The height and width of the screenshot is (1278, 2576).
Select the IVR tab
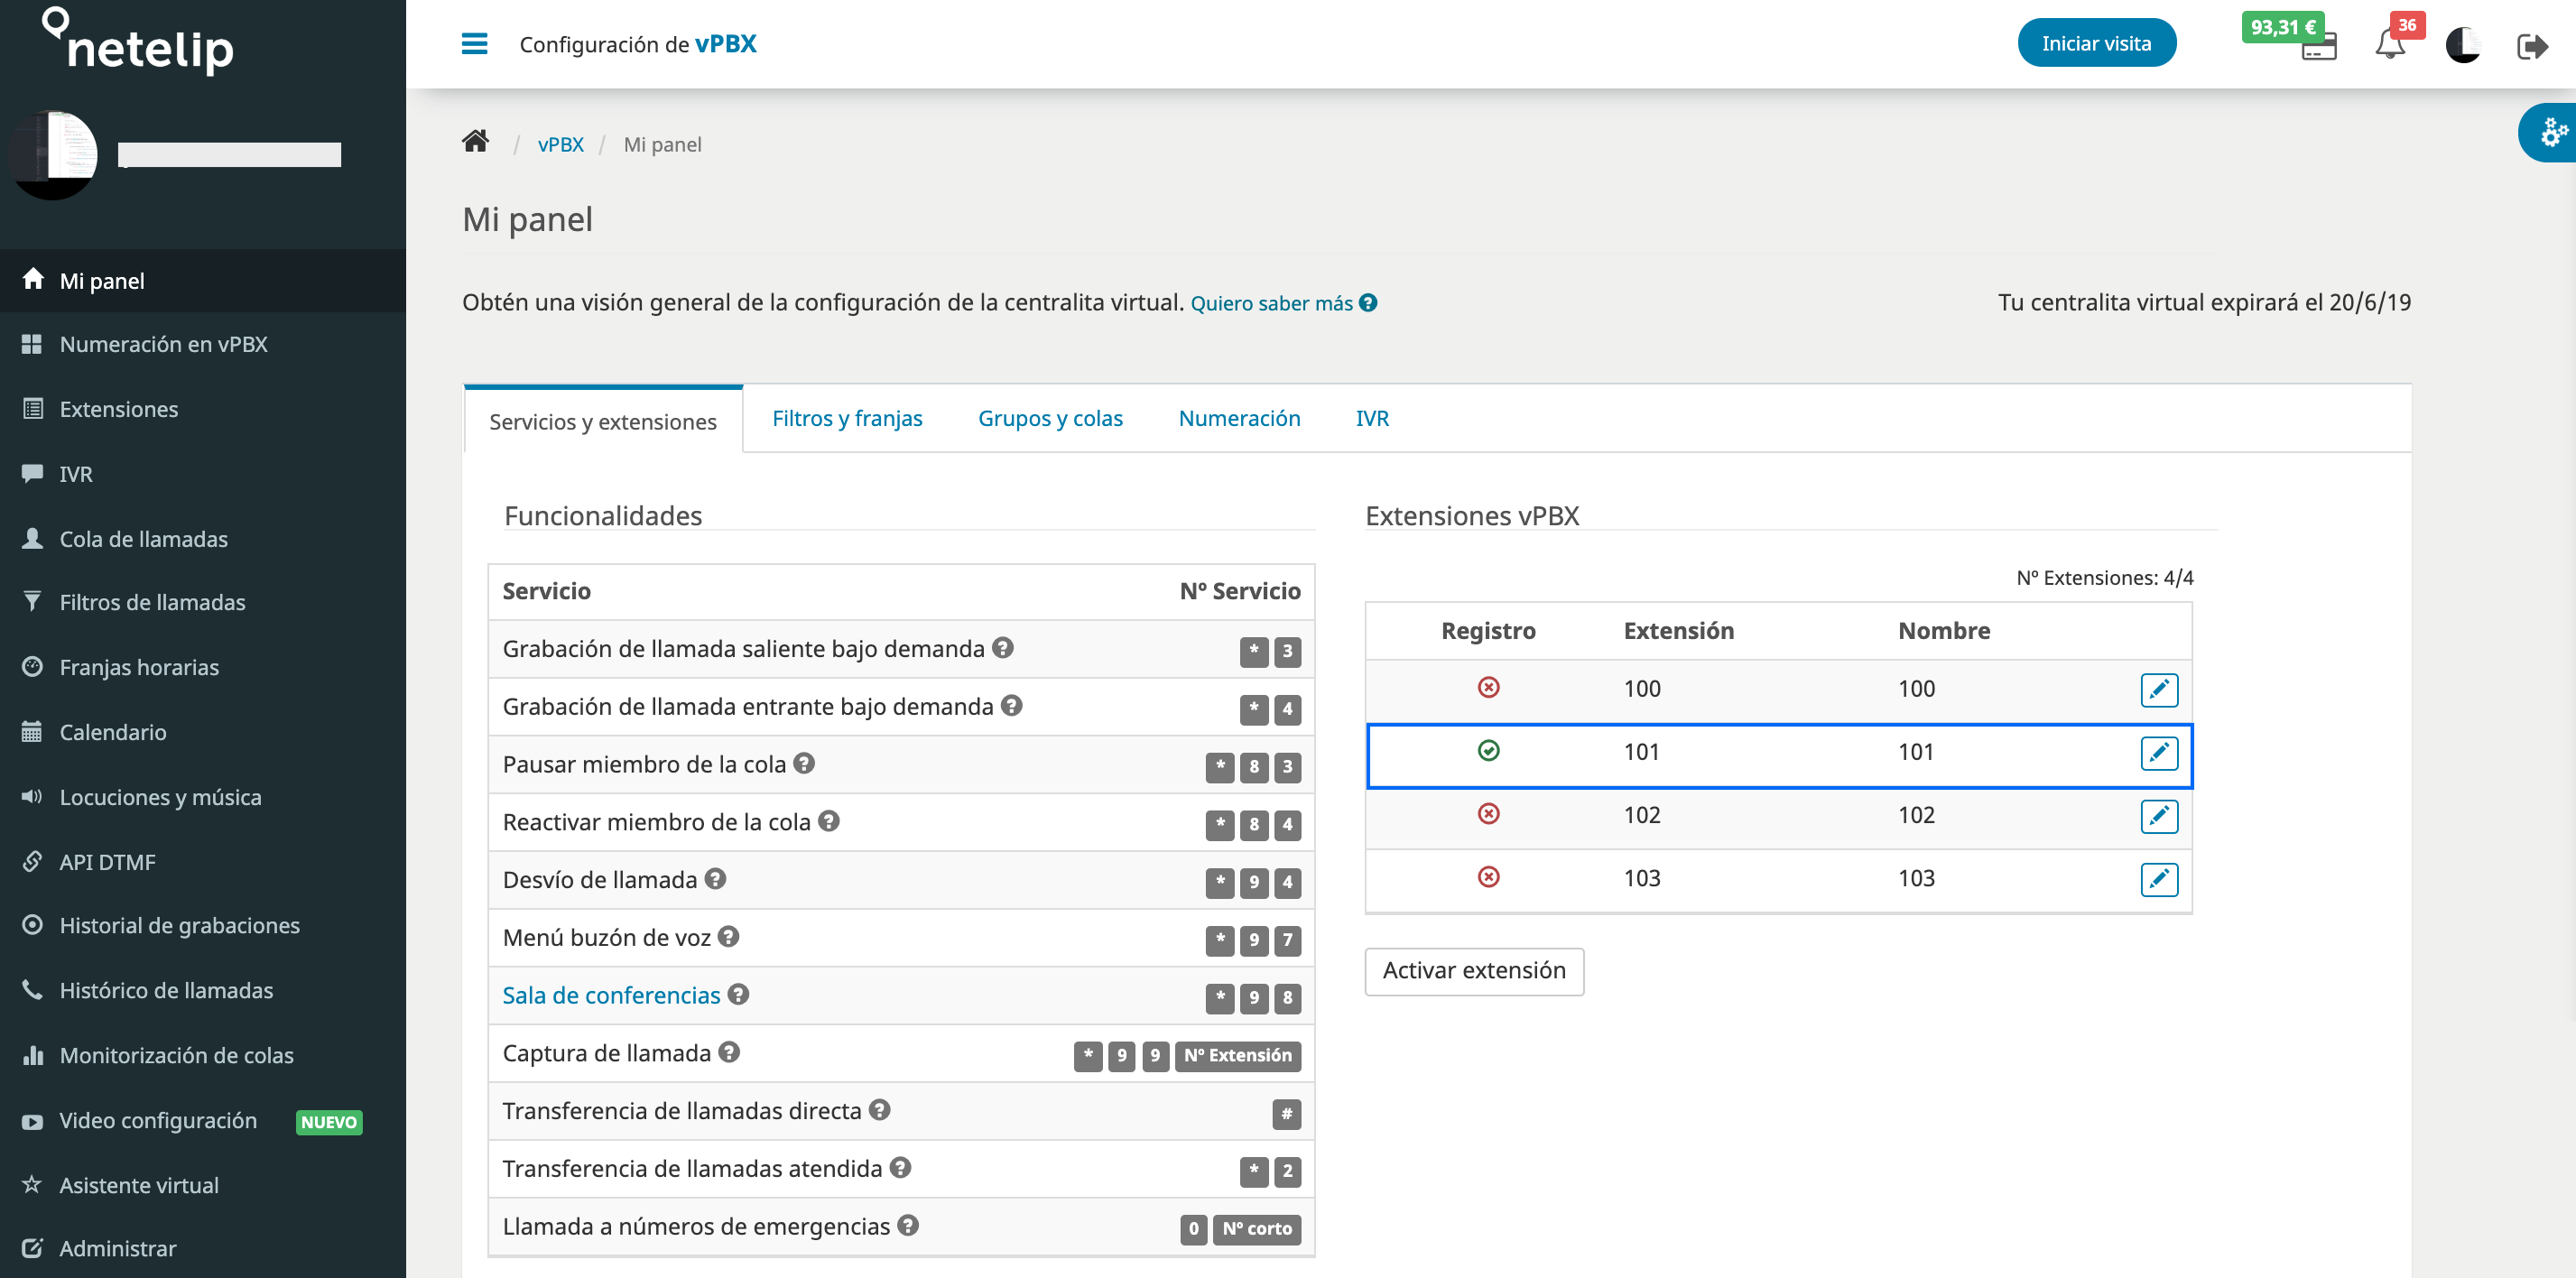coord(1371,418)
